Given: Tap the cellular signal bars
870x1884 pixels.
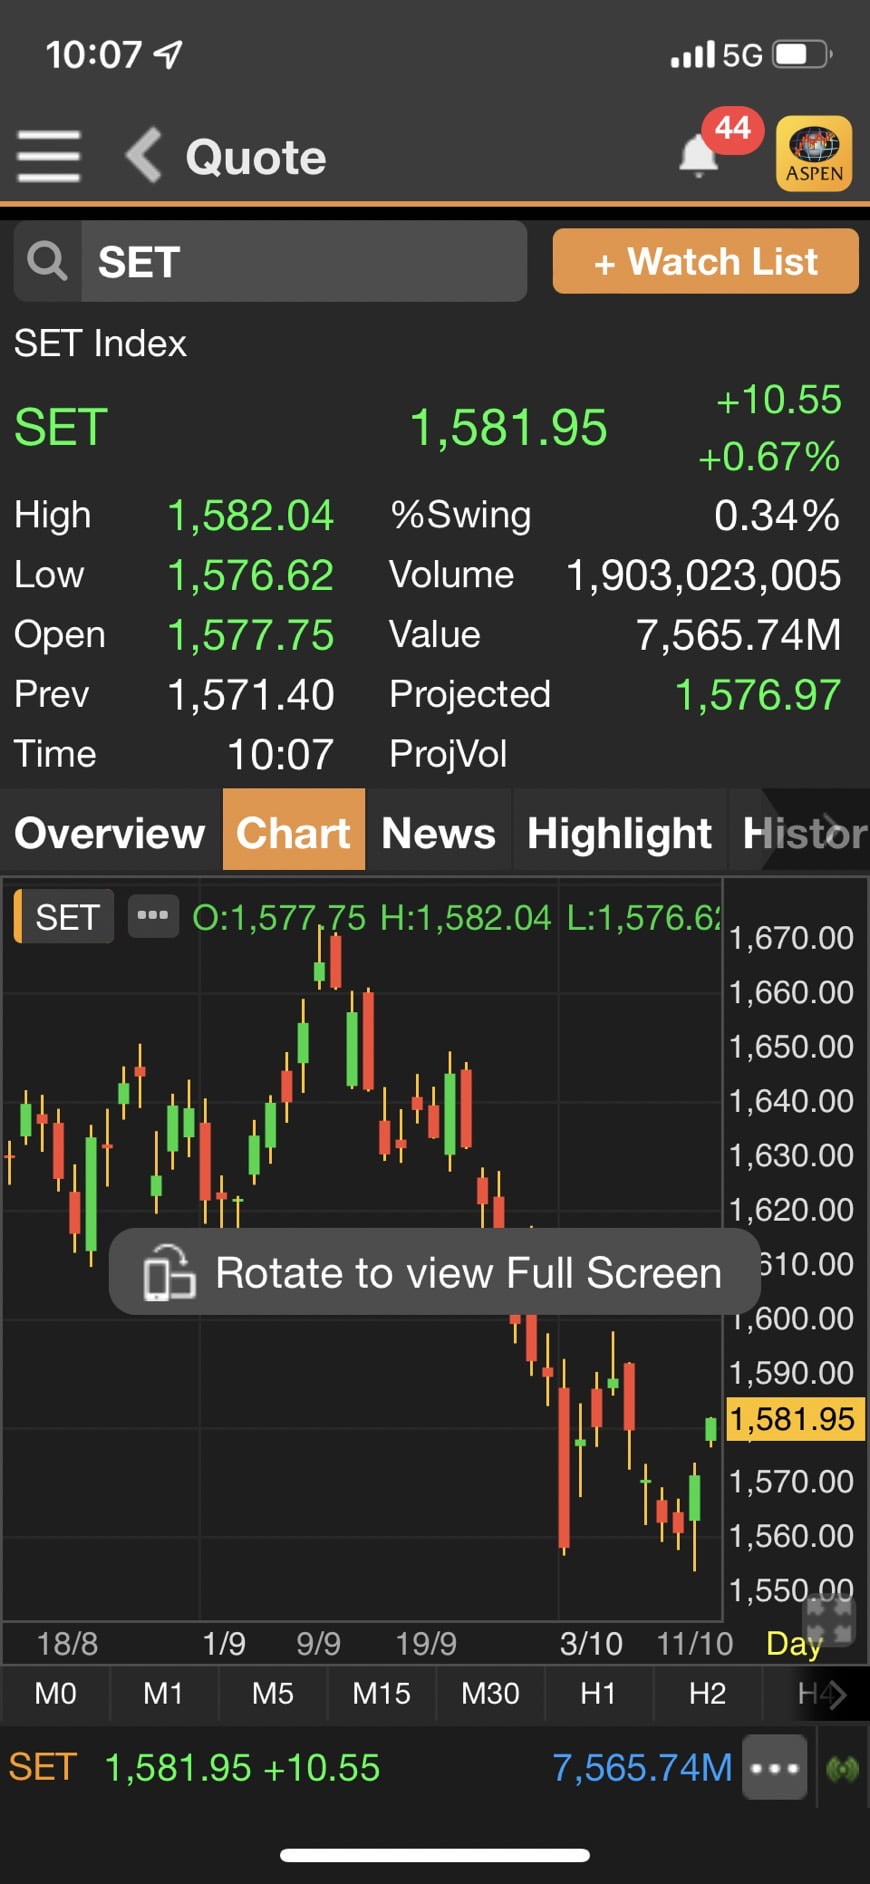Looking at the screenshot, I should point(693,55).
